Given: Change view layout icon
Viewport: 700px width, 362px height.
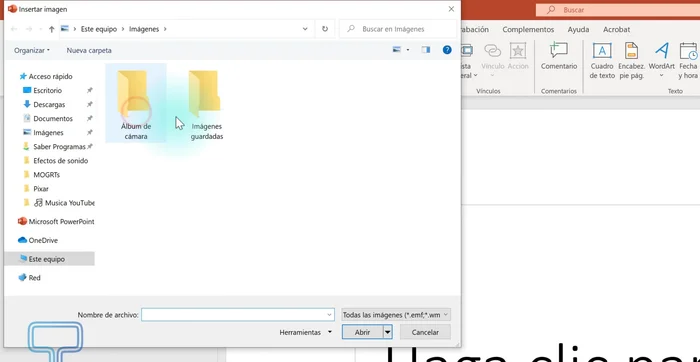Looking at the screenshot, I should (x=396, y=50).
